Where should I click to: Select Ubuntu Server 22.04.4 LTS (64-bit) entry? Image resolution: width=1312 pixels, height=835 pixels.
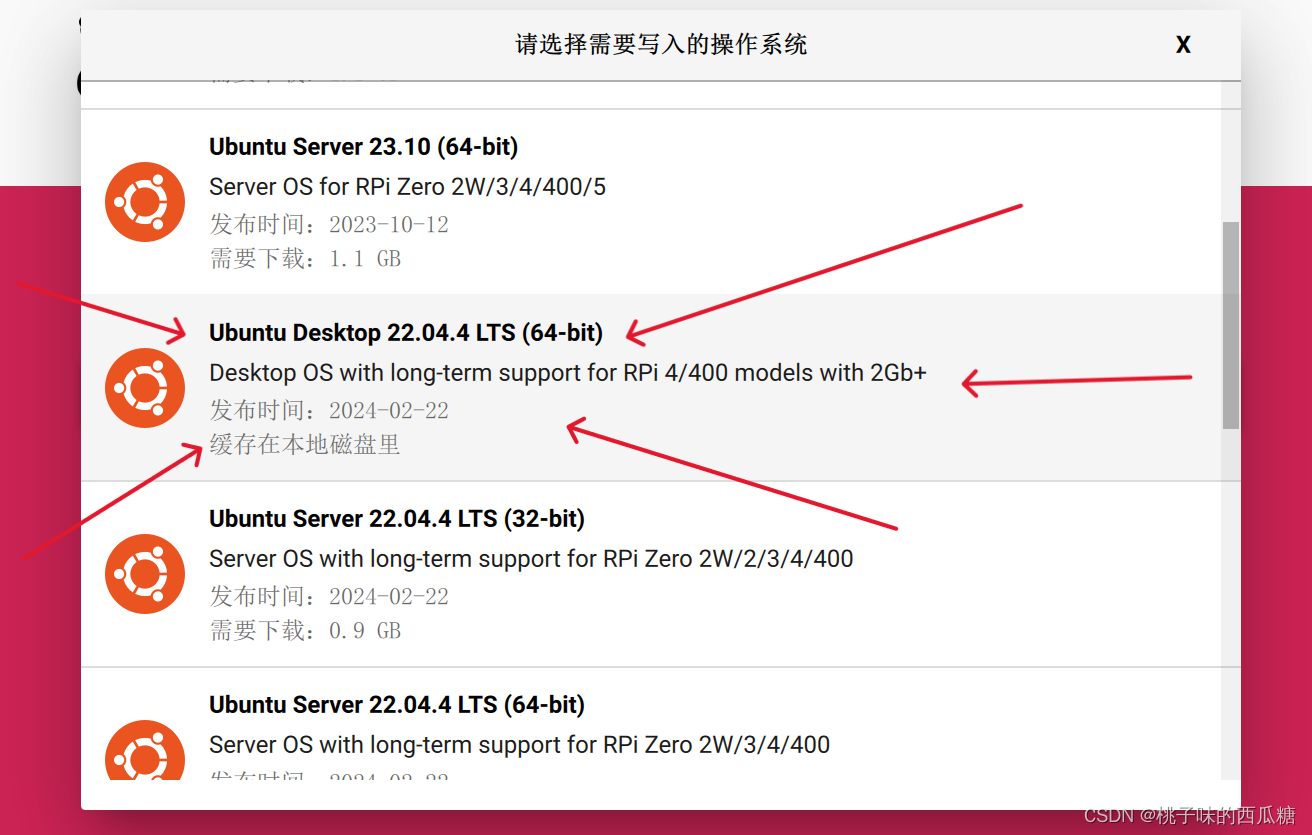pyautogui.click(x=396, y=704)
